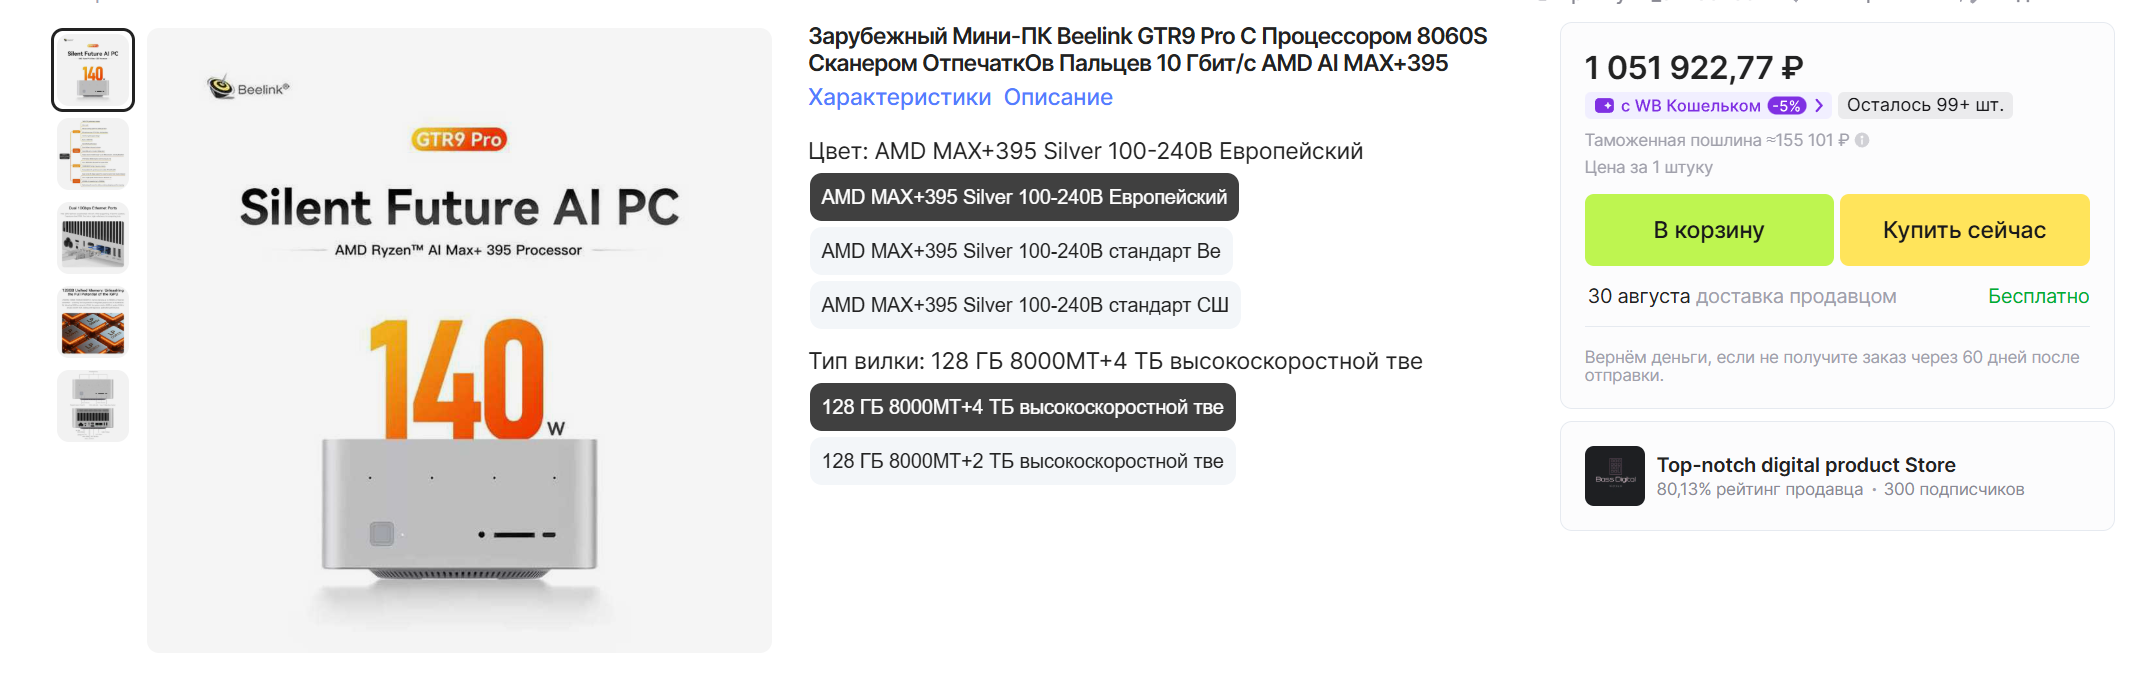Select color AMD MAX+395 Silver Европейский

(x=1024, y=197)
